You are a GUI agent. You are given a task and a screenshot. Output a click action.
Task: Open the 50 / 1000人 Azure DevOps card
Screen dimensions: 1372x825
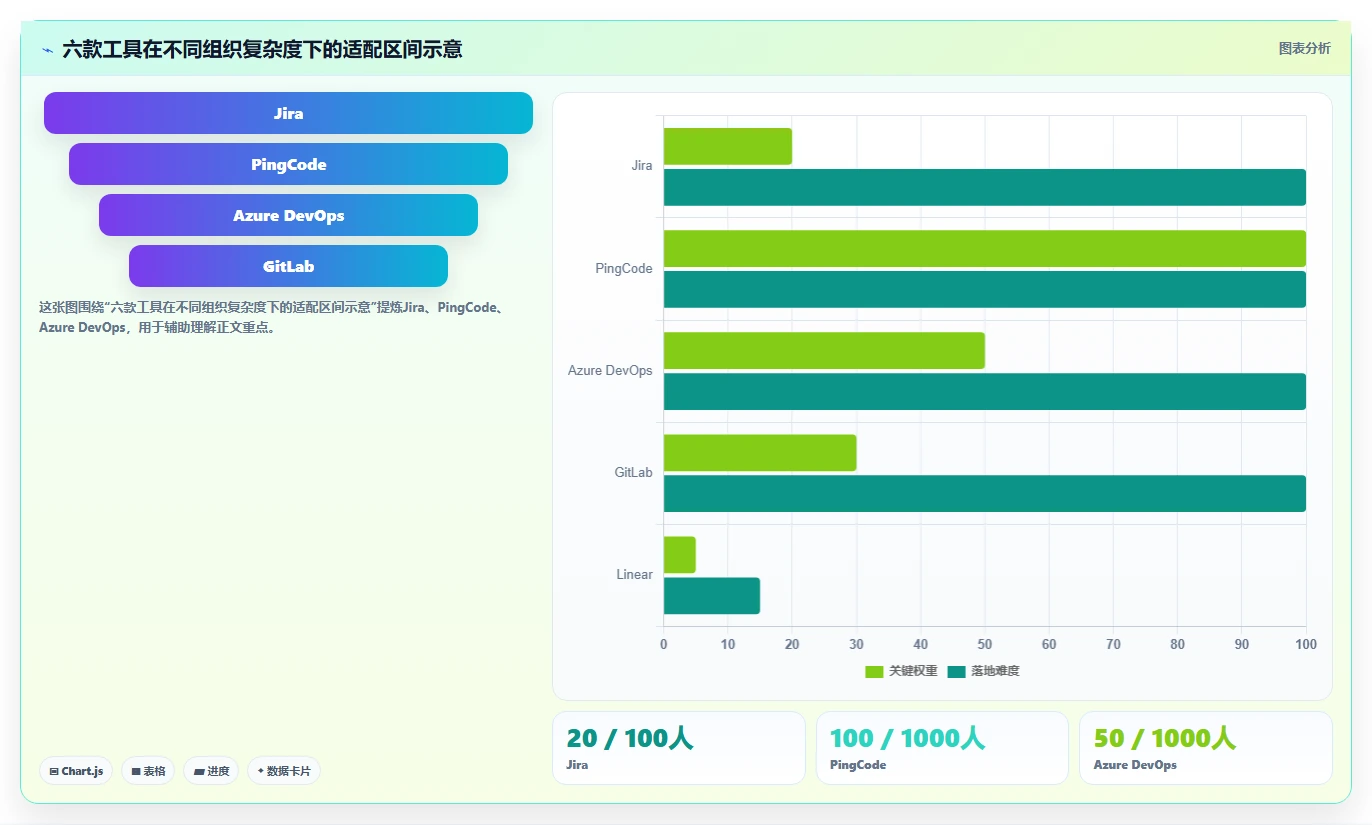pos(1205,748)
